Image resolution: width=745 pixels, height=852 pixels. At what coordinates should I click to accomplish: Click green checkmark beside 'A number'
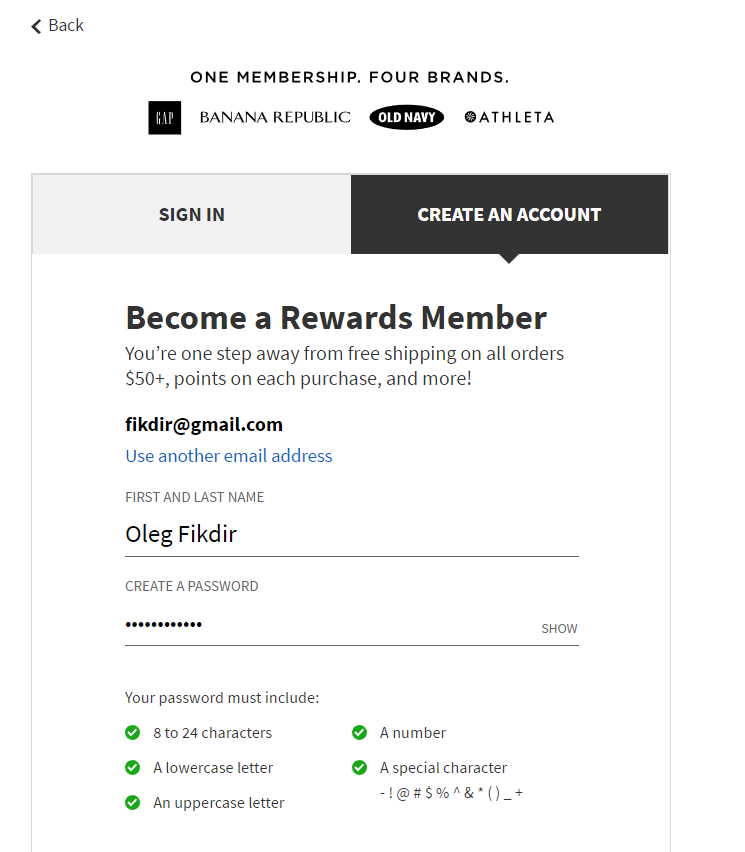click(360, 733)
